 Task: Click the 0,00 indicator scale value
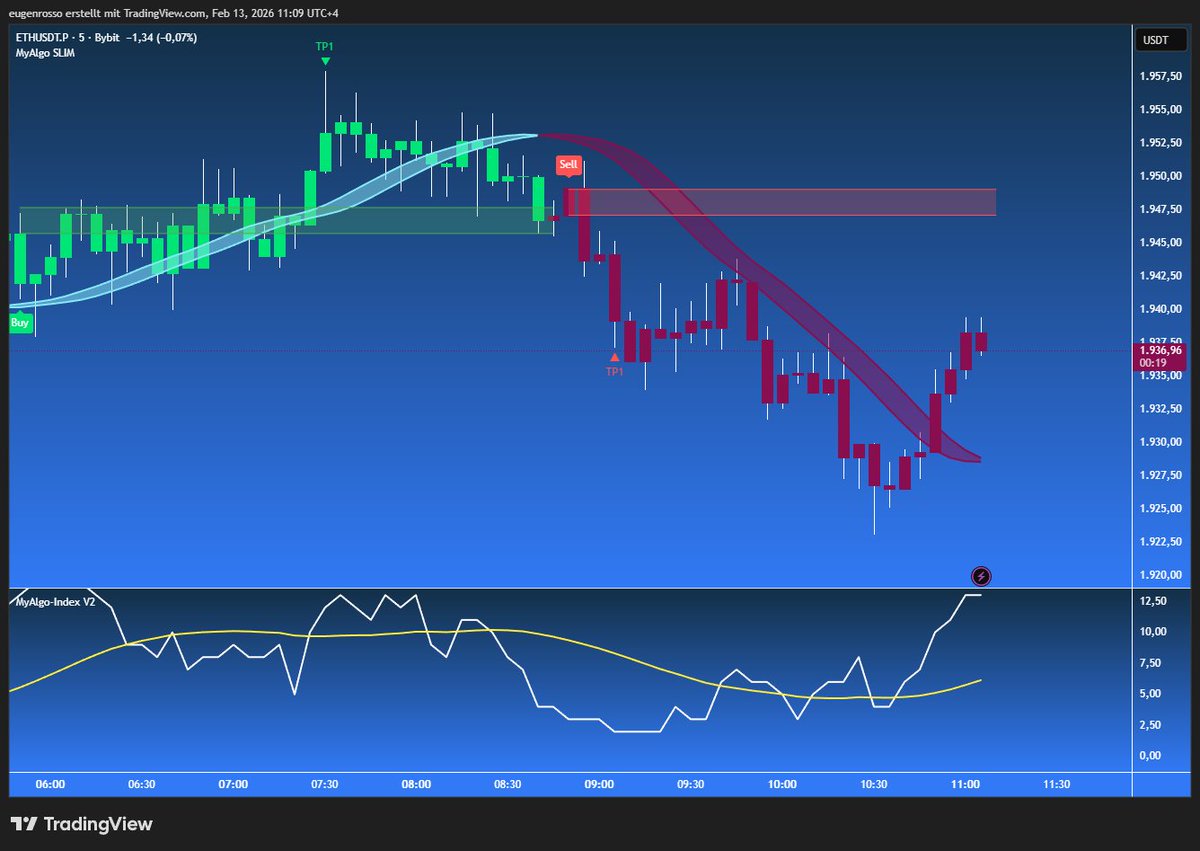1151,755
